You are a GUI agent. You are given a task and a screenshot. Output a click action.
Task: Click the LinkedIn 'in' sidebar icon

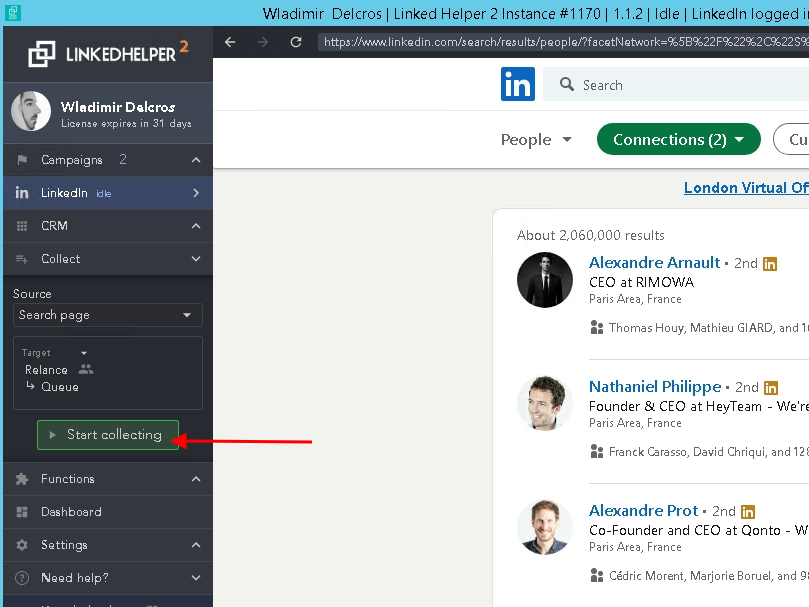[x=22, y=193]
